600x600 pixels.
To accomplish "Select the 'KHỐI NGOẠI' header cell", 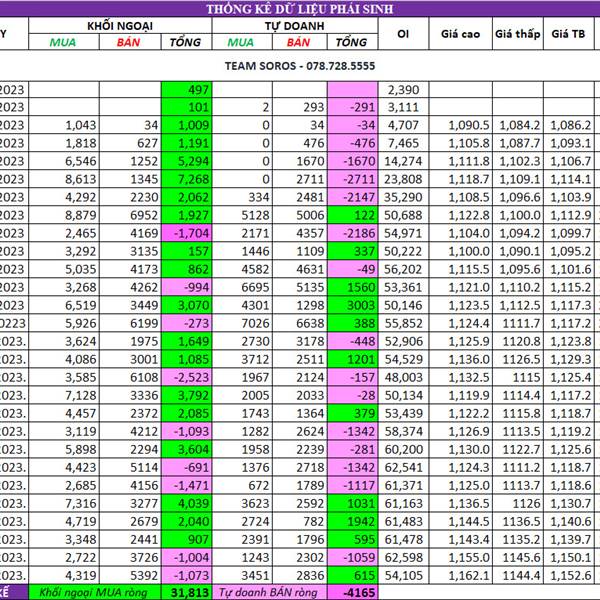I will click(120, 26).
